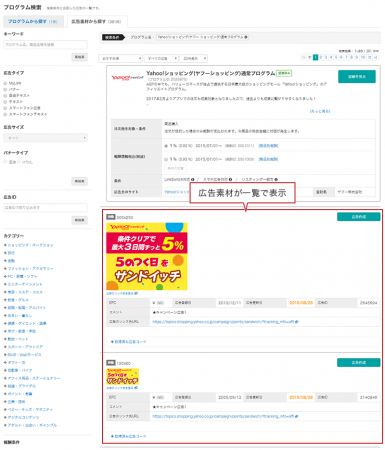385x450 pixels.
Task: Expand the ベビー・キッズ・マタニティ category
Action: [28, 409]
